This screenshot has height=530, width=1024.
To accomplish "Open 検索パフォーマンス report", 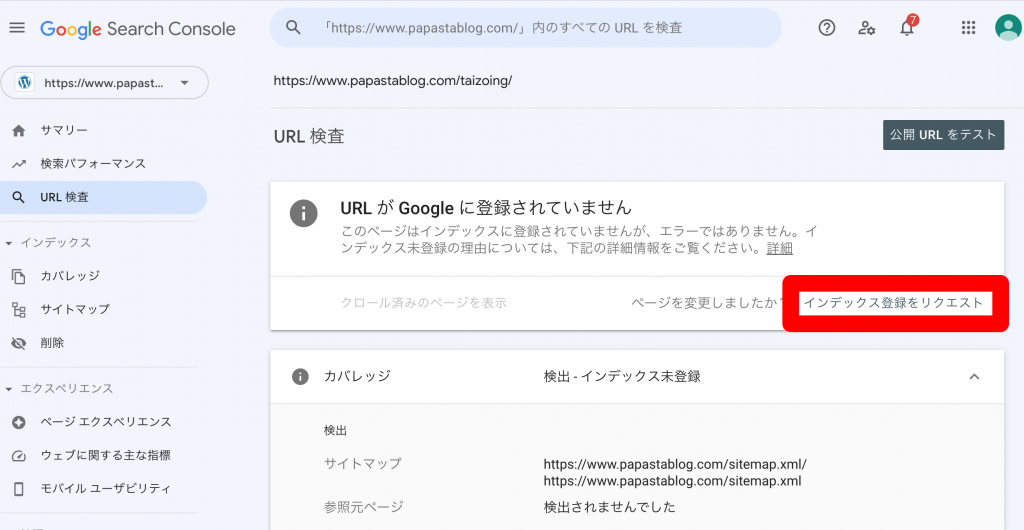I will [92, 163].
